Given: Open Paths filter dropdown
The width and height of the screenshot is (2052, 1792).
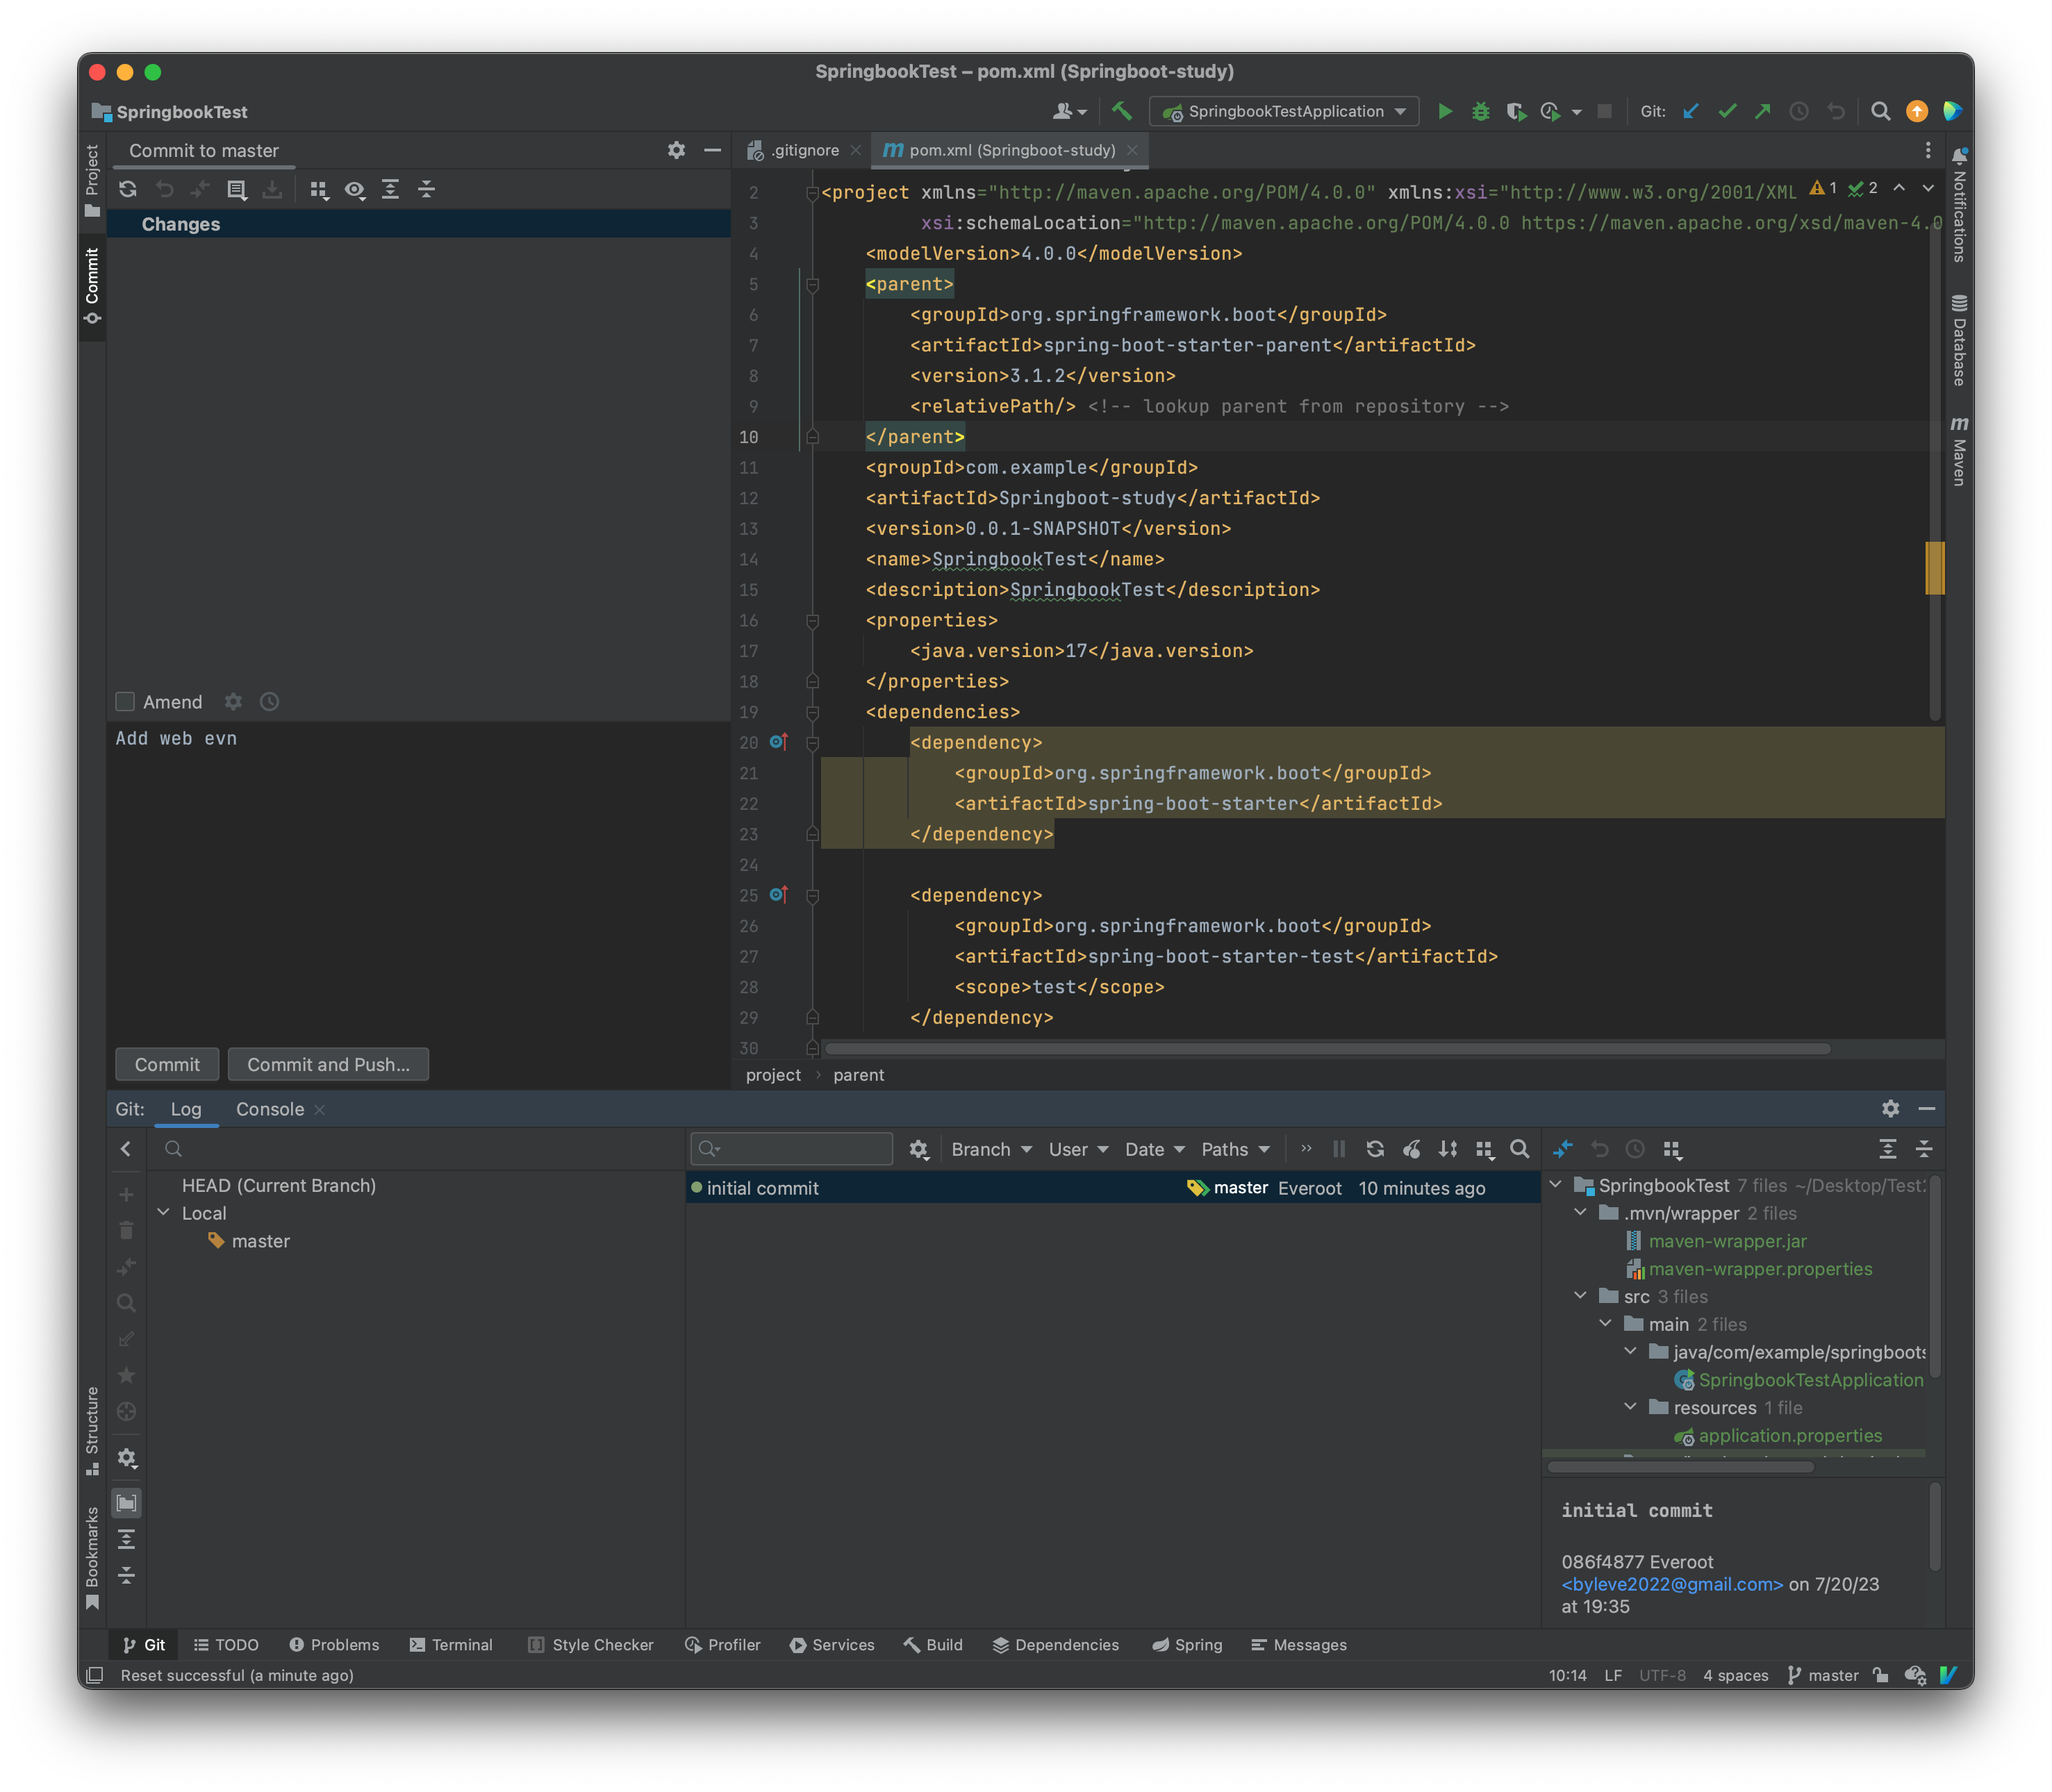Looking at the screenshot, I should click(x=1235, y=1149).
